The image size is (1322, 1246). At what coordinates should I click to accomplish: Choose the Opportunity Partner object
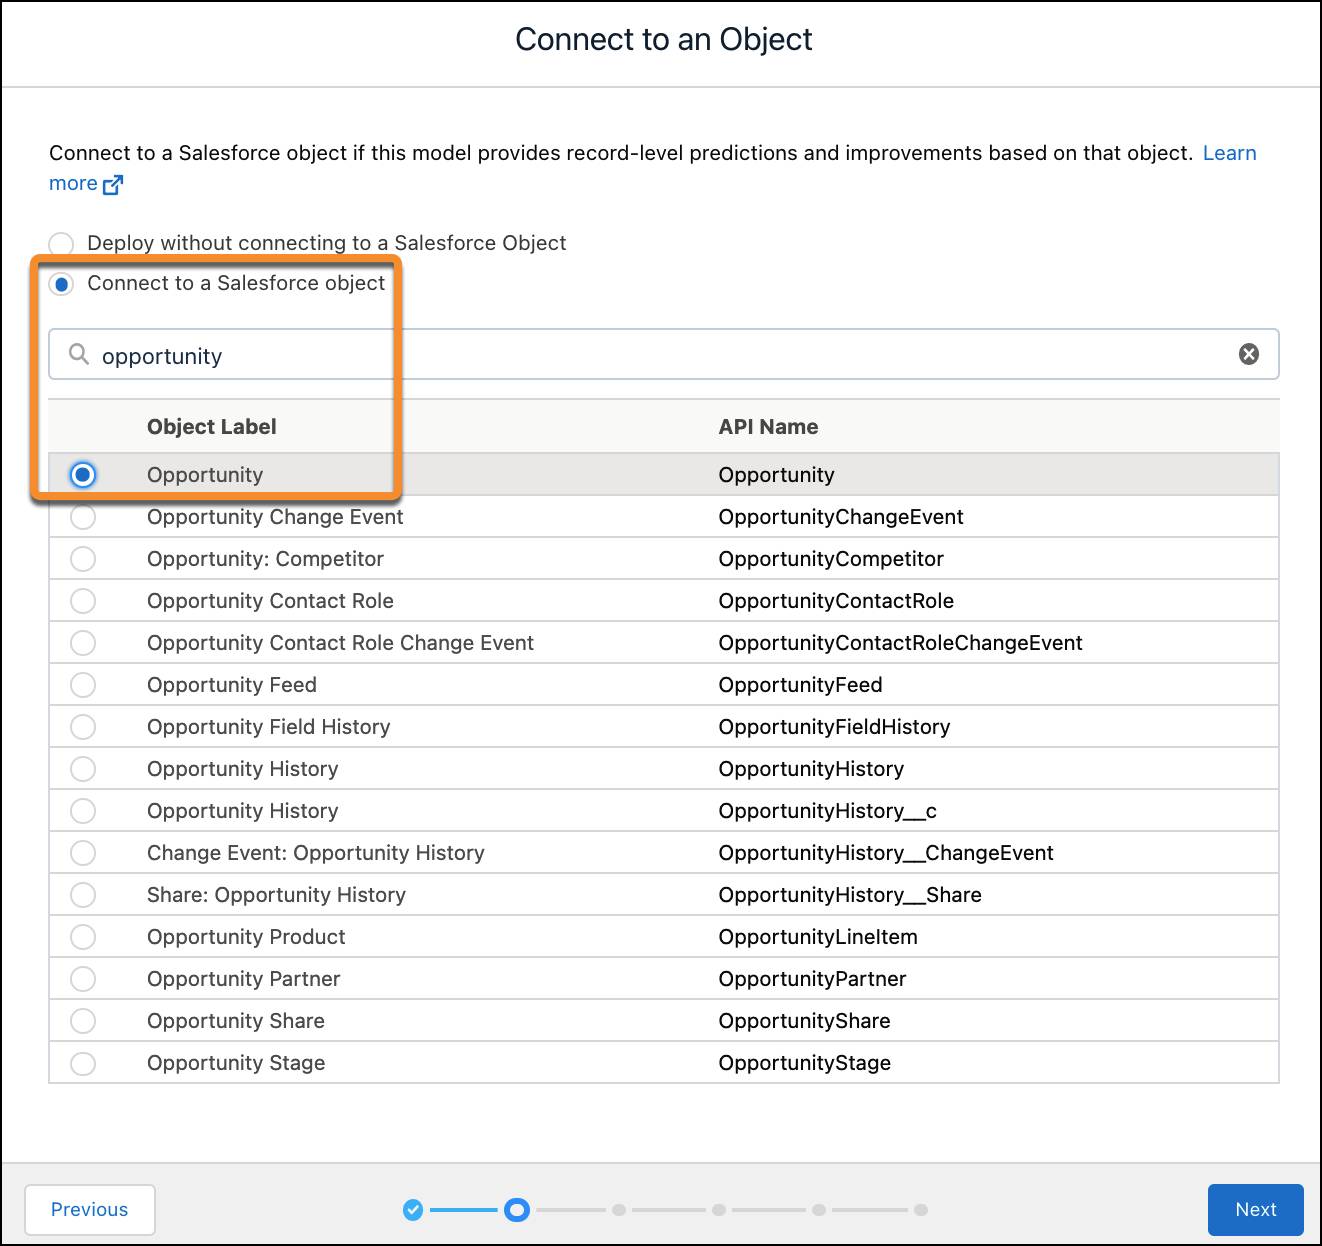point(83,978)
